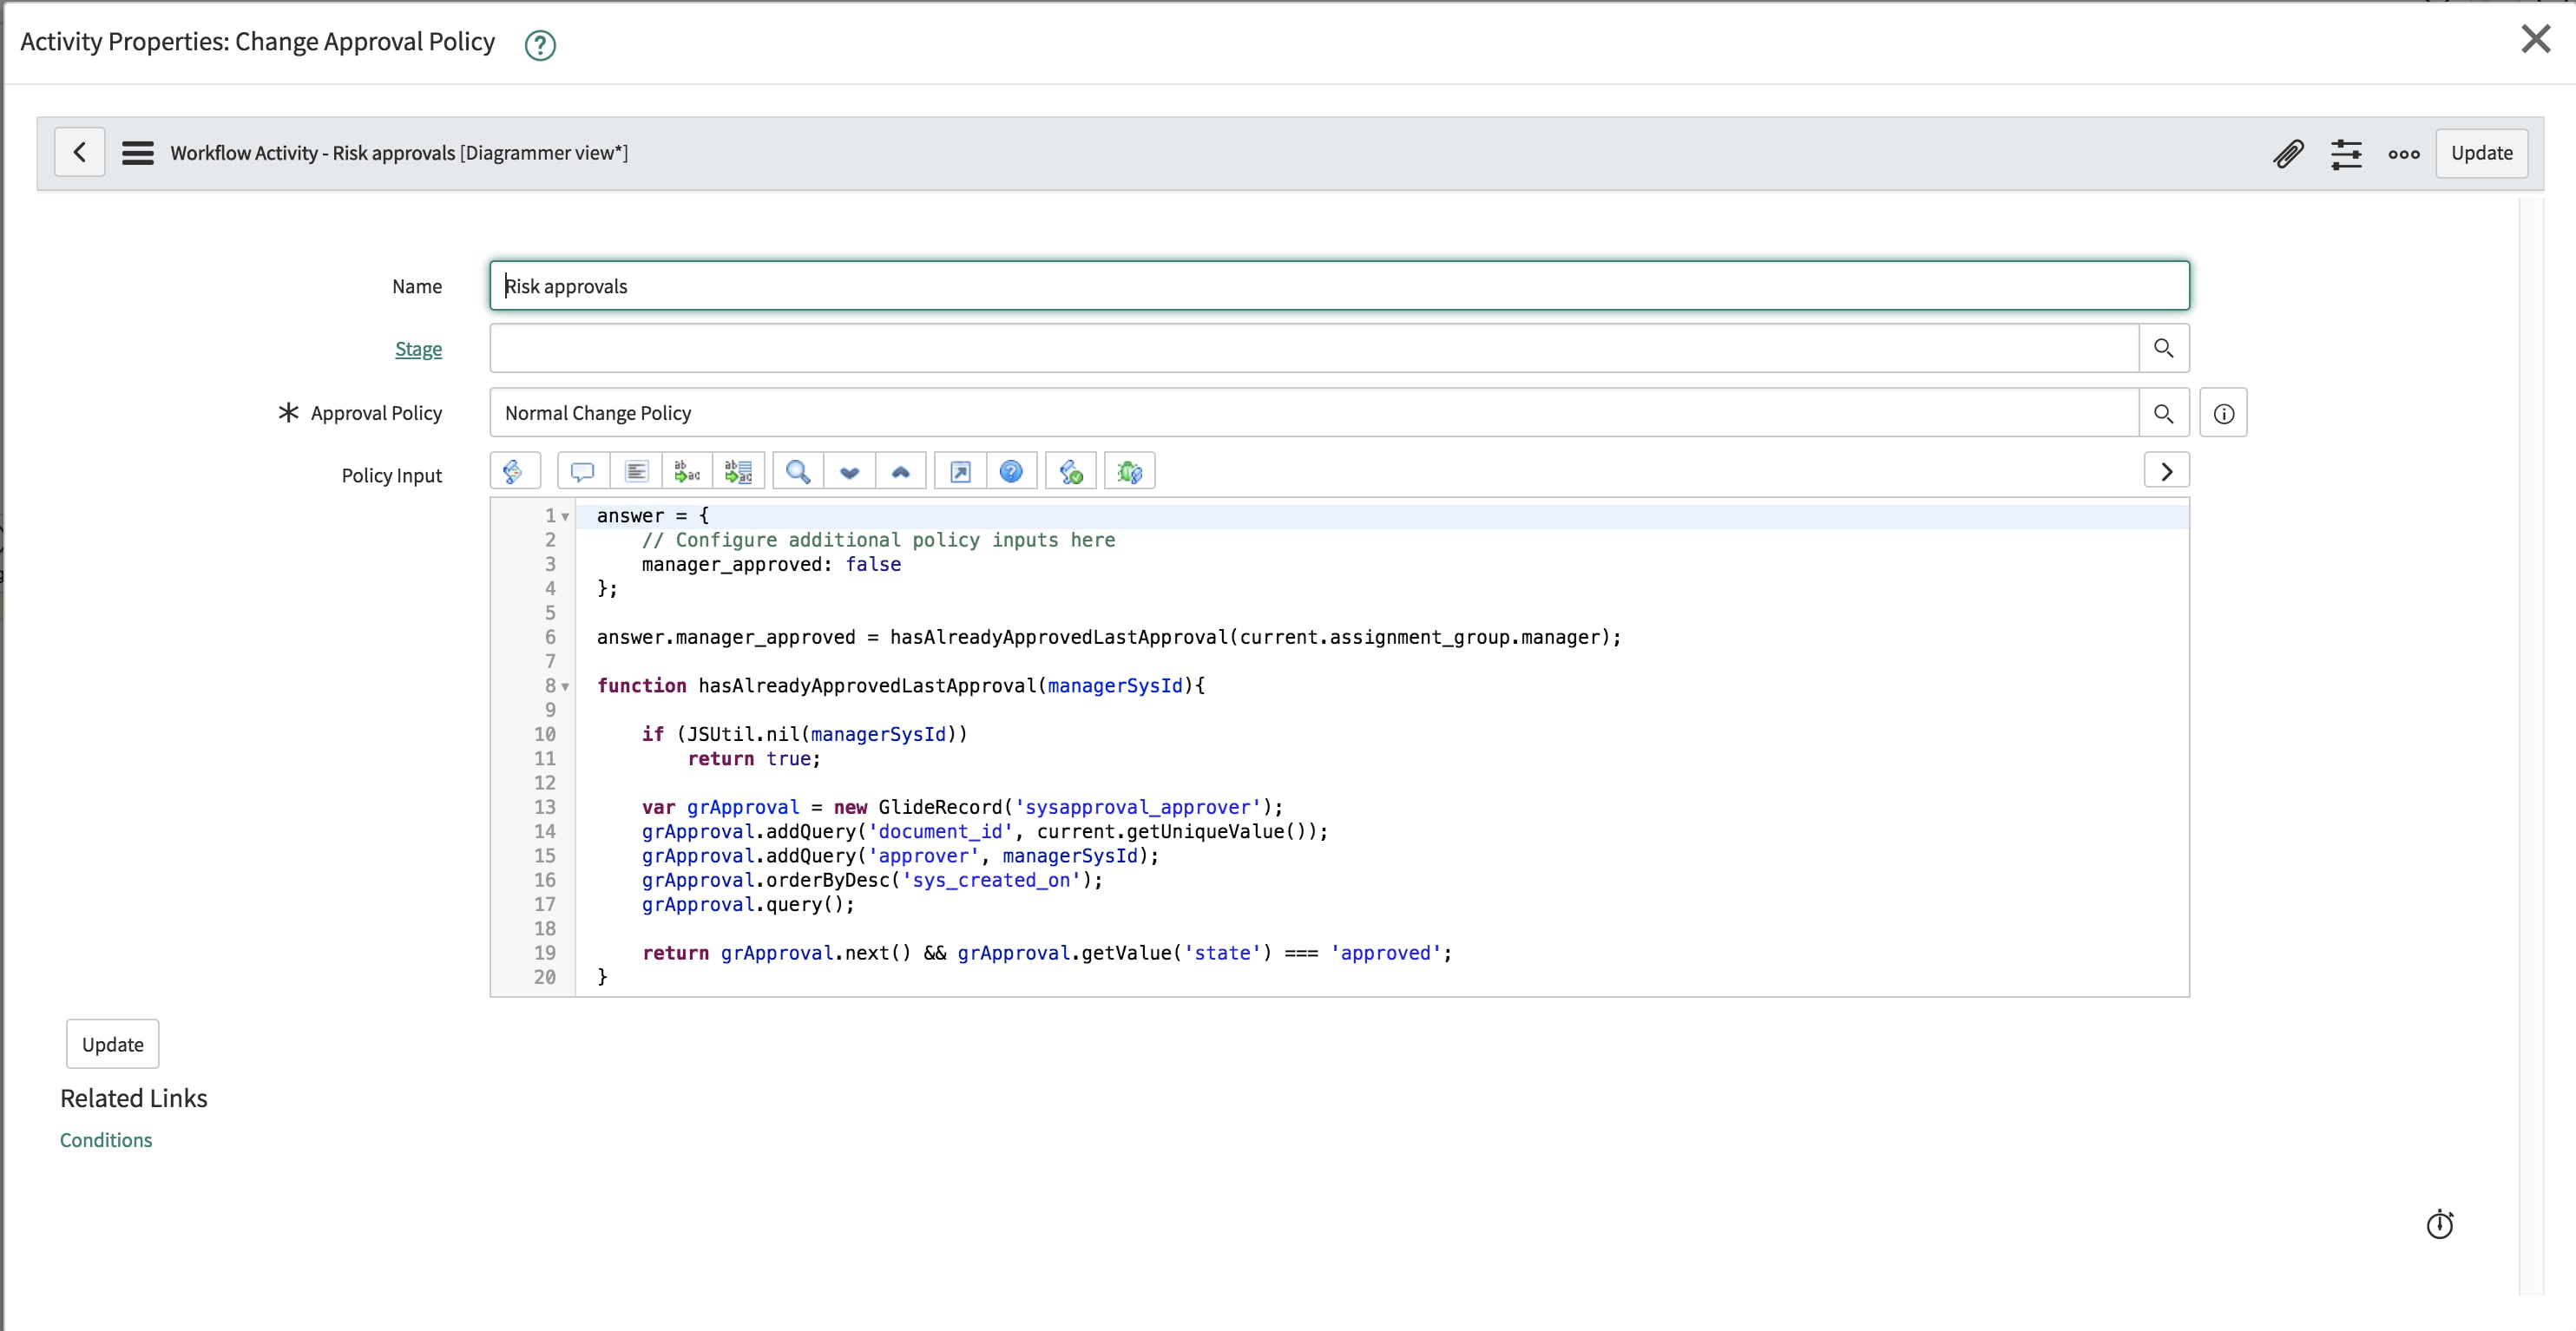Jump to the previous search match
This screenshot has height=1331, width=2576.
click(x=900, y=471)
